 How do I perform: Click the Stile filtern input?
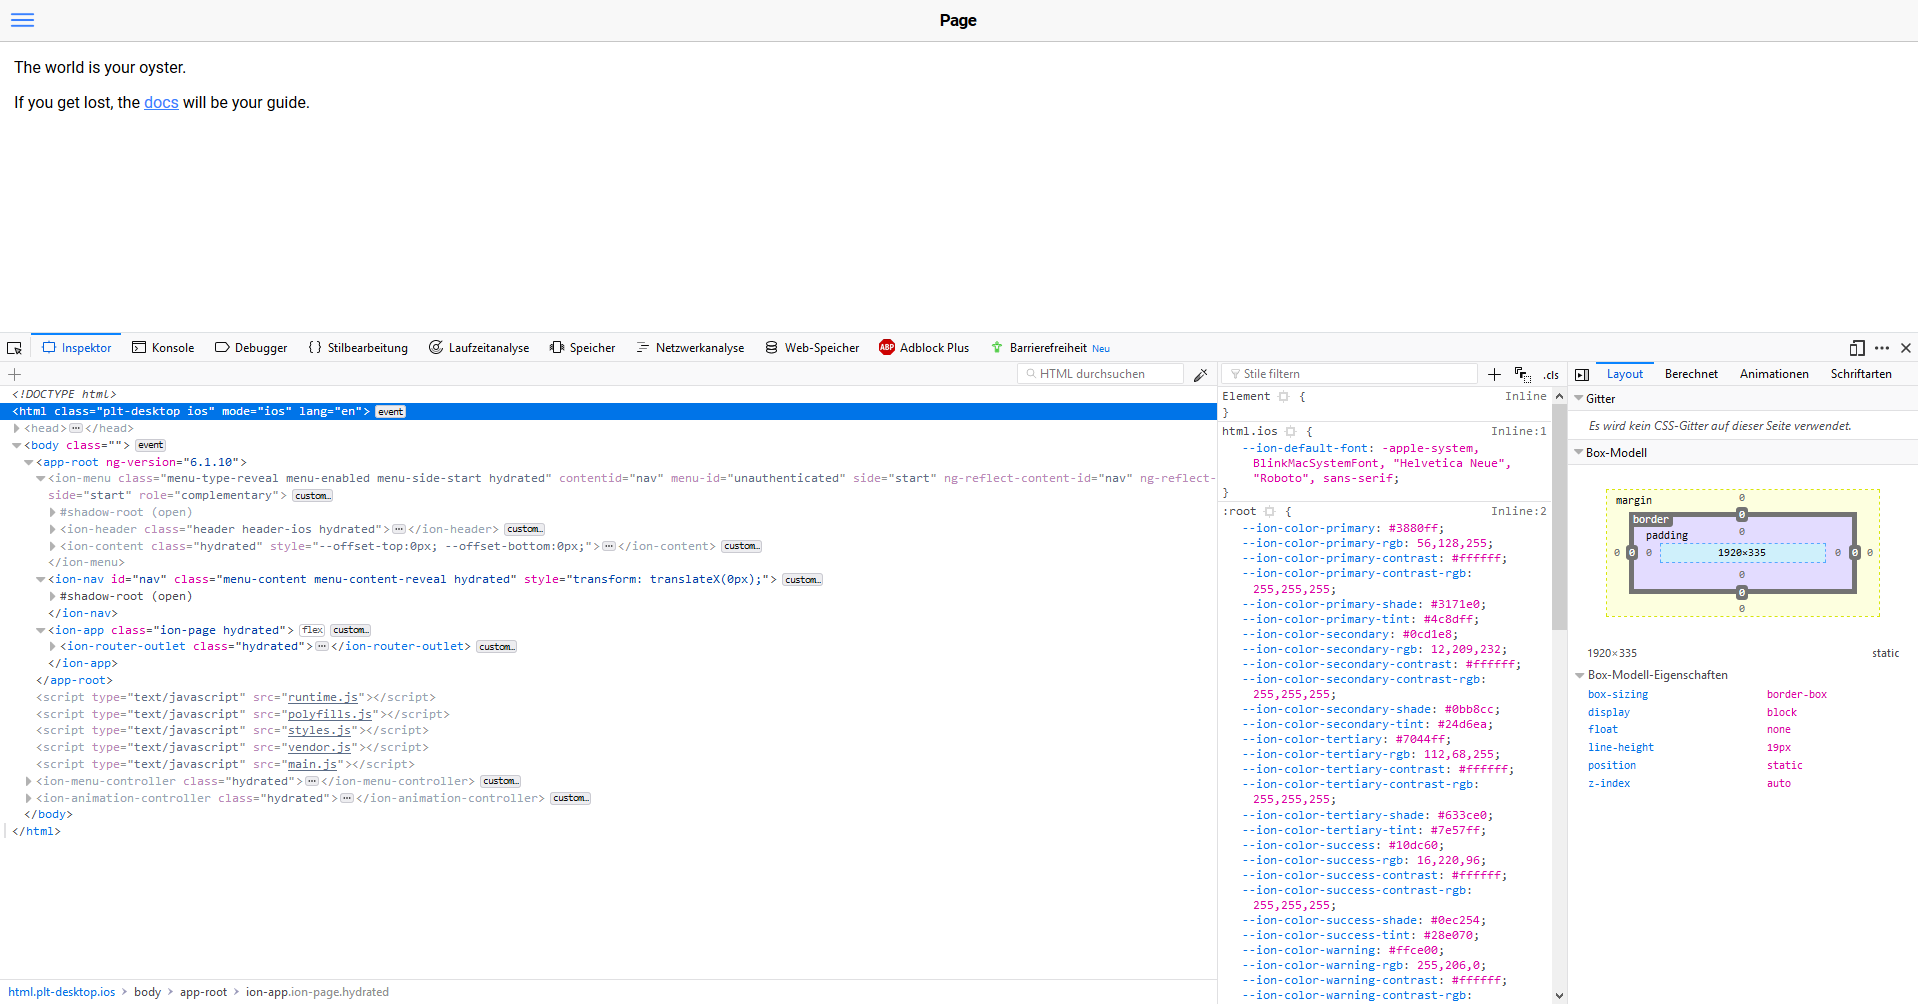1349,374
